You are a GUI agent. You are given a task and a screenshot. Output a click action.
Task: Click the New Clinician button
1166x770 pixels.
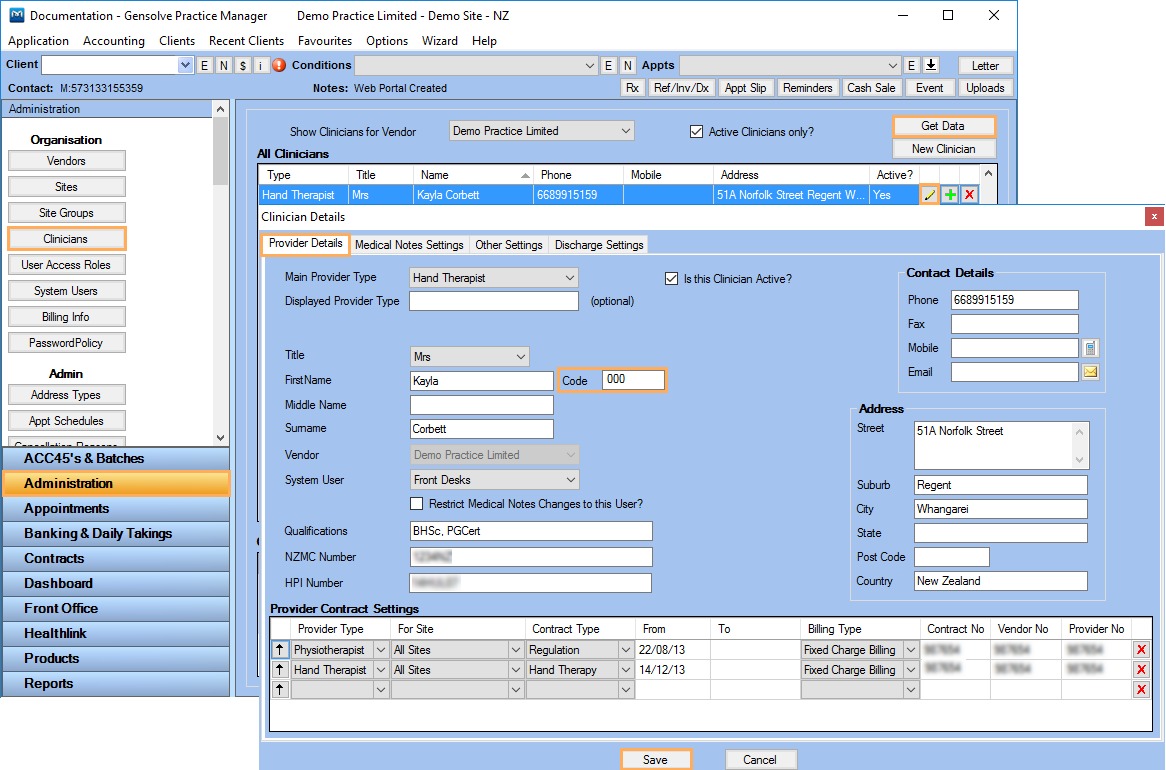(943, 149)
